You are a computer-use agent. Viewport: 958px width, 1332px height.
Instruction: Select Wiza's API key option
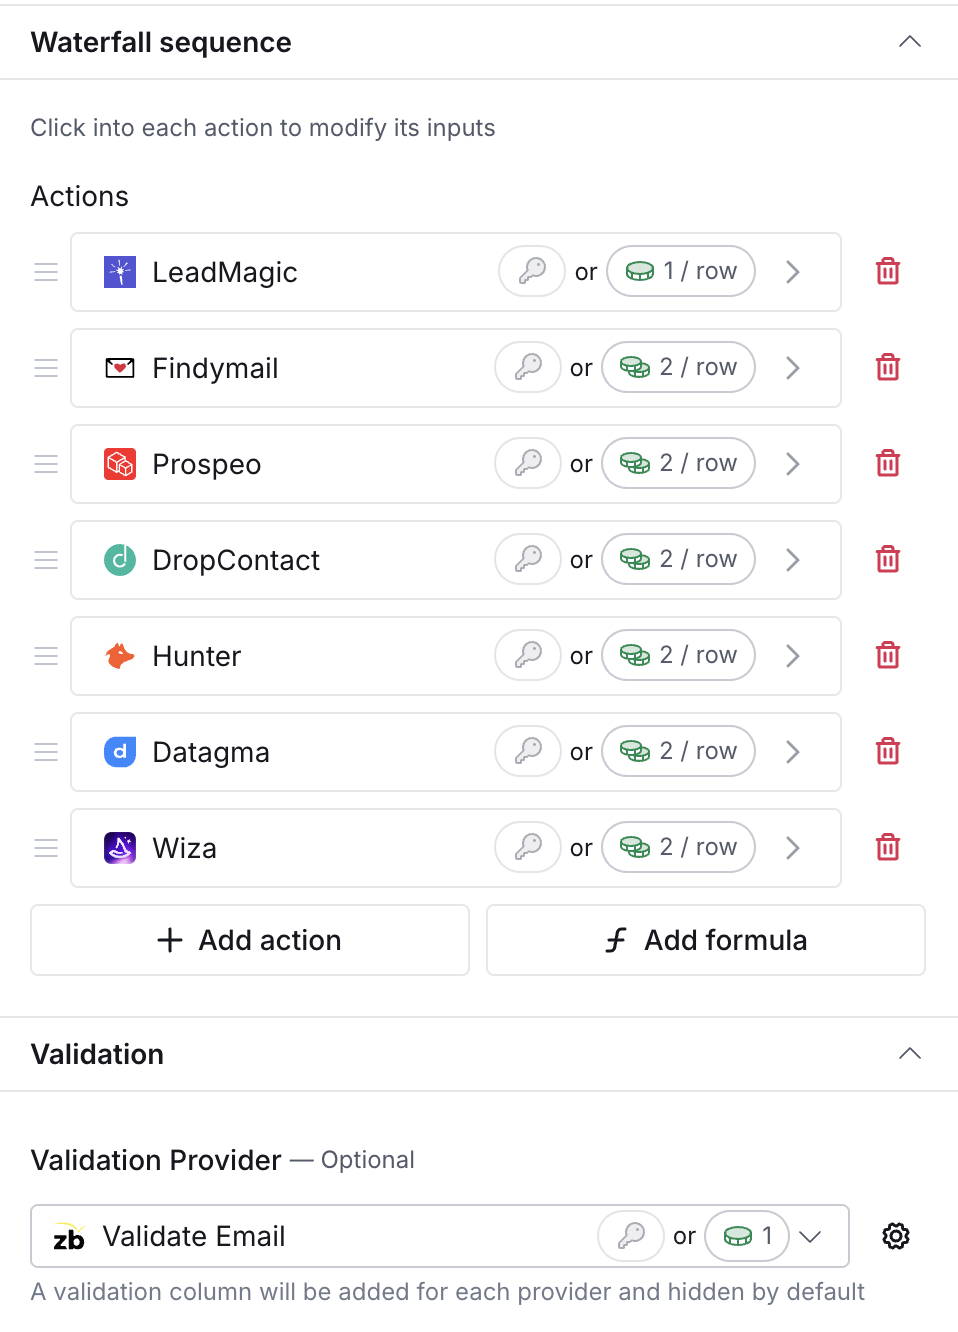tap(528, 847)
